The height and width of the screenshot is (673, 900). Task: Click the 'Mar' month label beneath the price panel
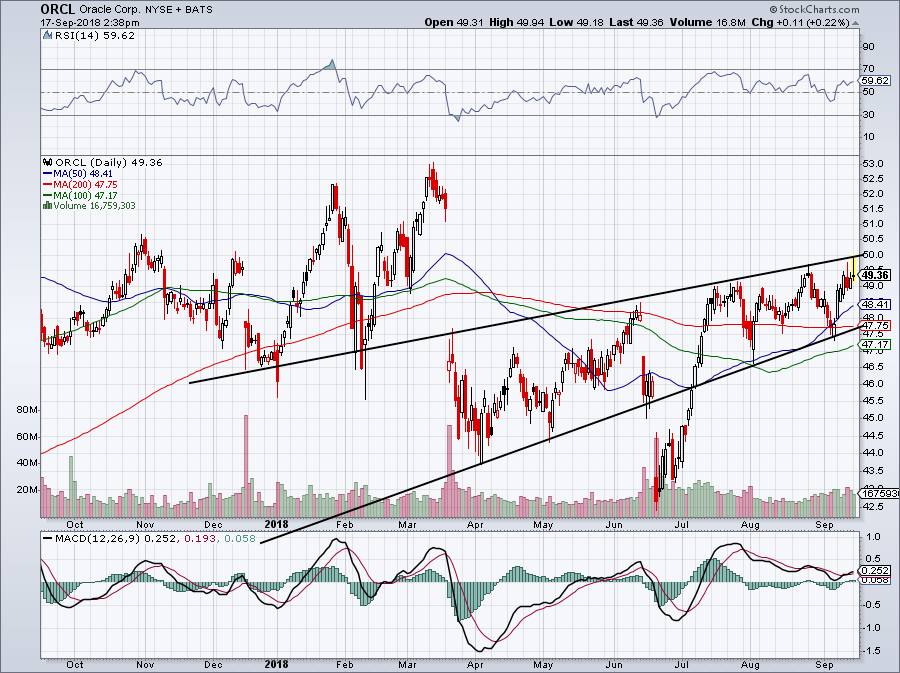[x=407, y=524]
